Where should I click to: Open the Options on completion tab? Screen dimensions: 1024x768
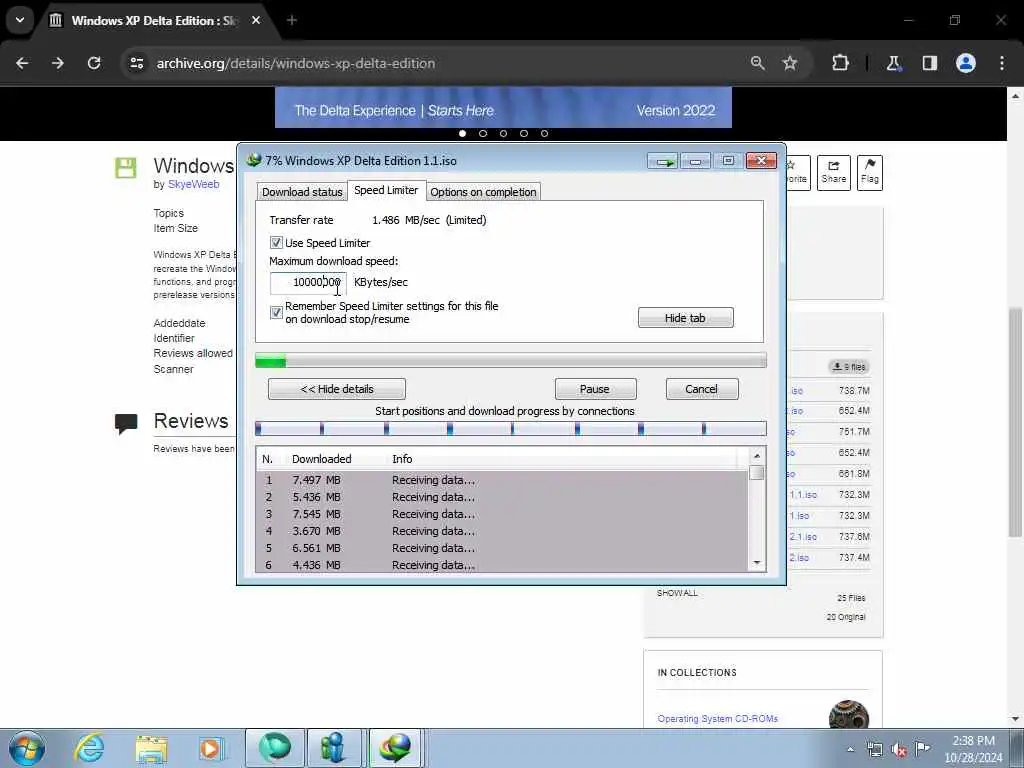pos(483,192)
